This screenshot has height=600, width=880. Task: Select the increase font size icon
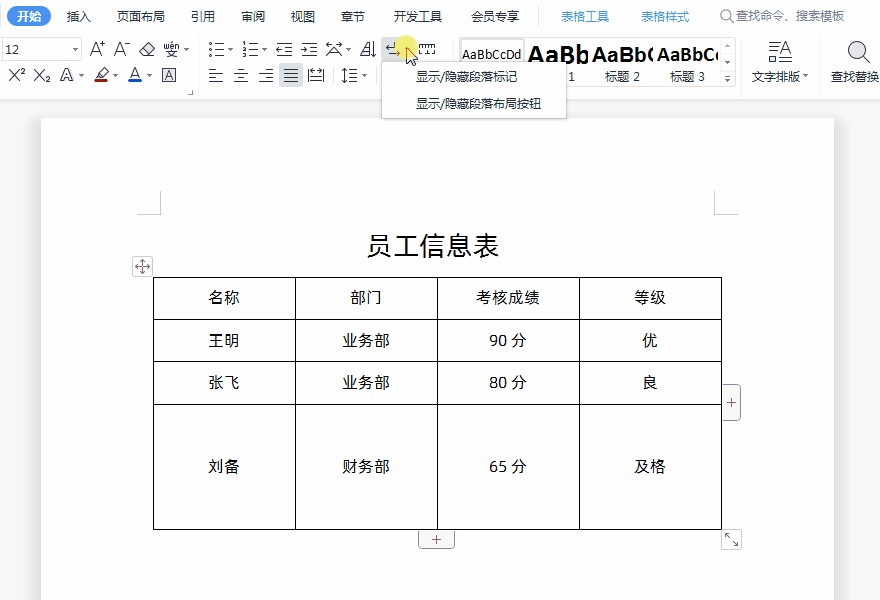pos(95,49)
